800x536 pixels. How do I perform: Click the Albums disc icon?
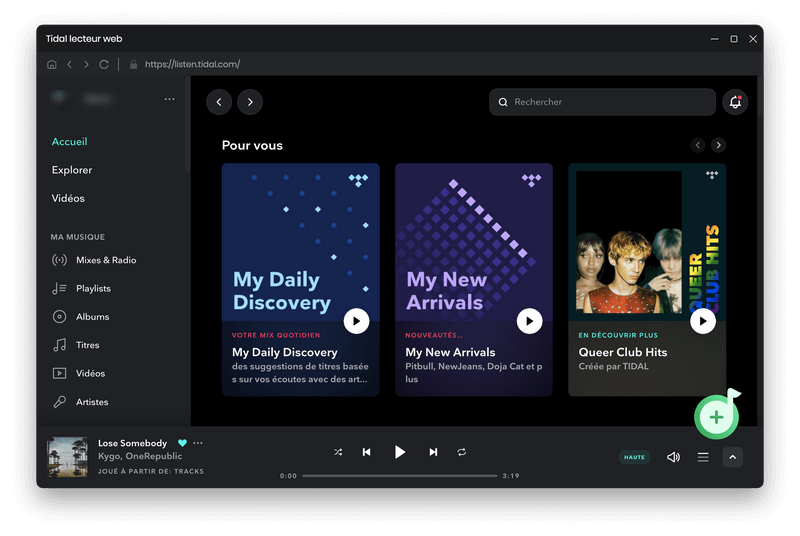point(59,317)
